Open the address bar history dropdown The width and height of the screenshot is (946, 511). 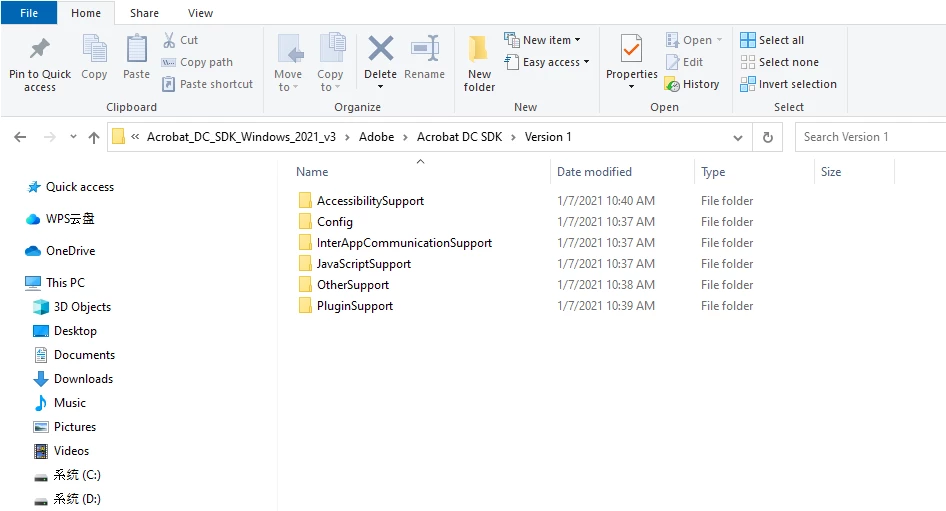pos(737,138)
